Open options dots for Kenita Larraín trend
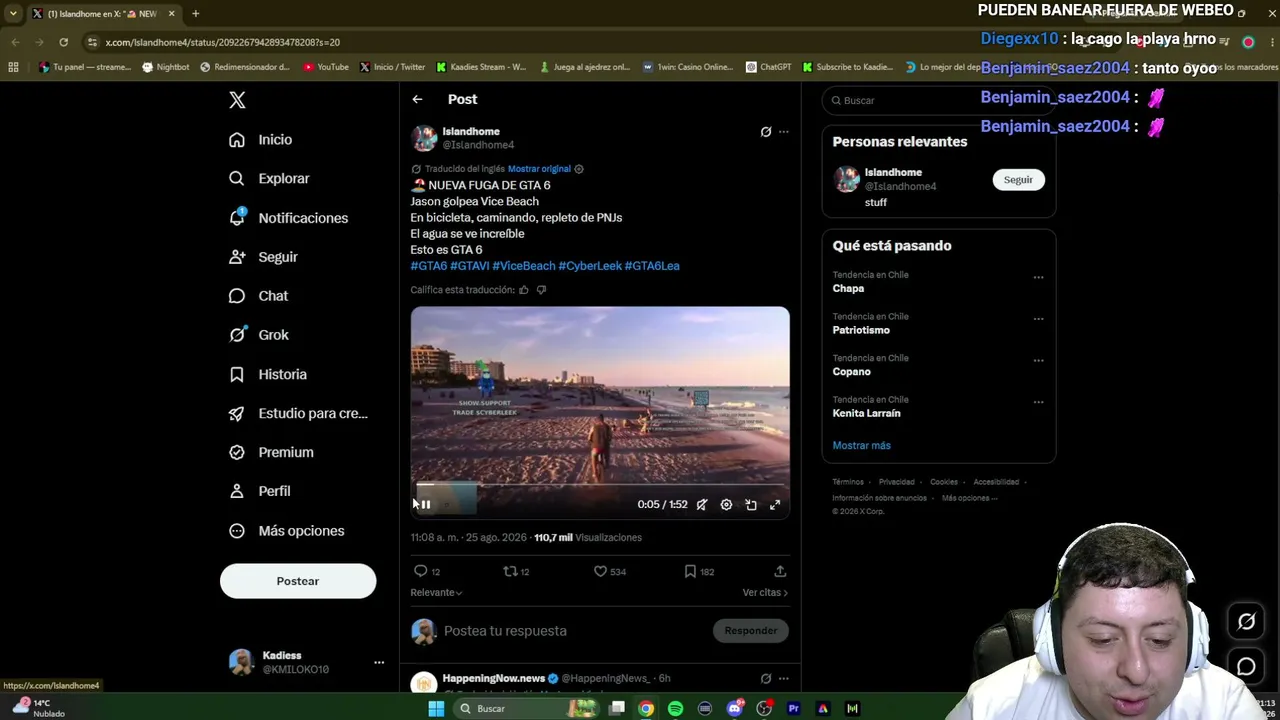1280x720 pixels. click(x=1038, y=403)
